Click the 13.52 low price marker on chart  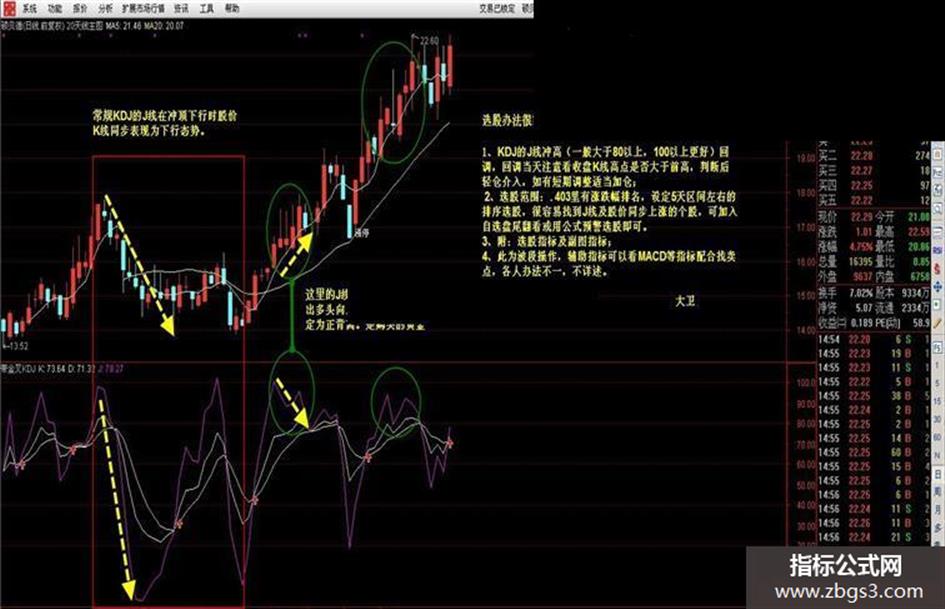17,346
